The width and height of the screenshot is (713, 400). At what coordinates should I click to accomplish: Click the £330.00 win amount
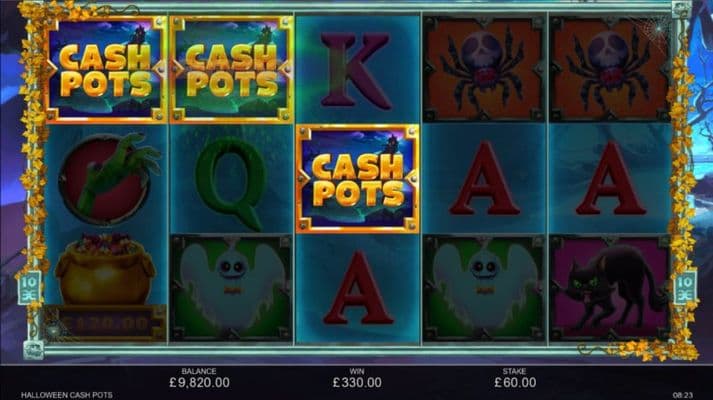(x=357, y=383)
